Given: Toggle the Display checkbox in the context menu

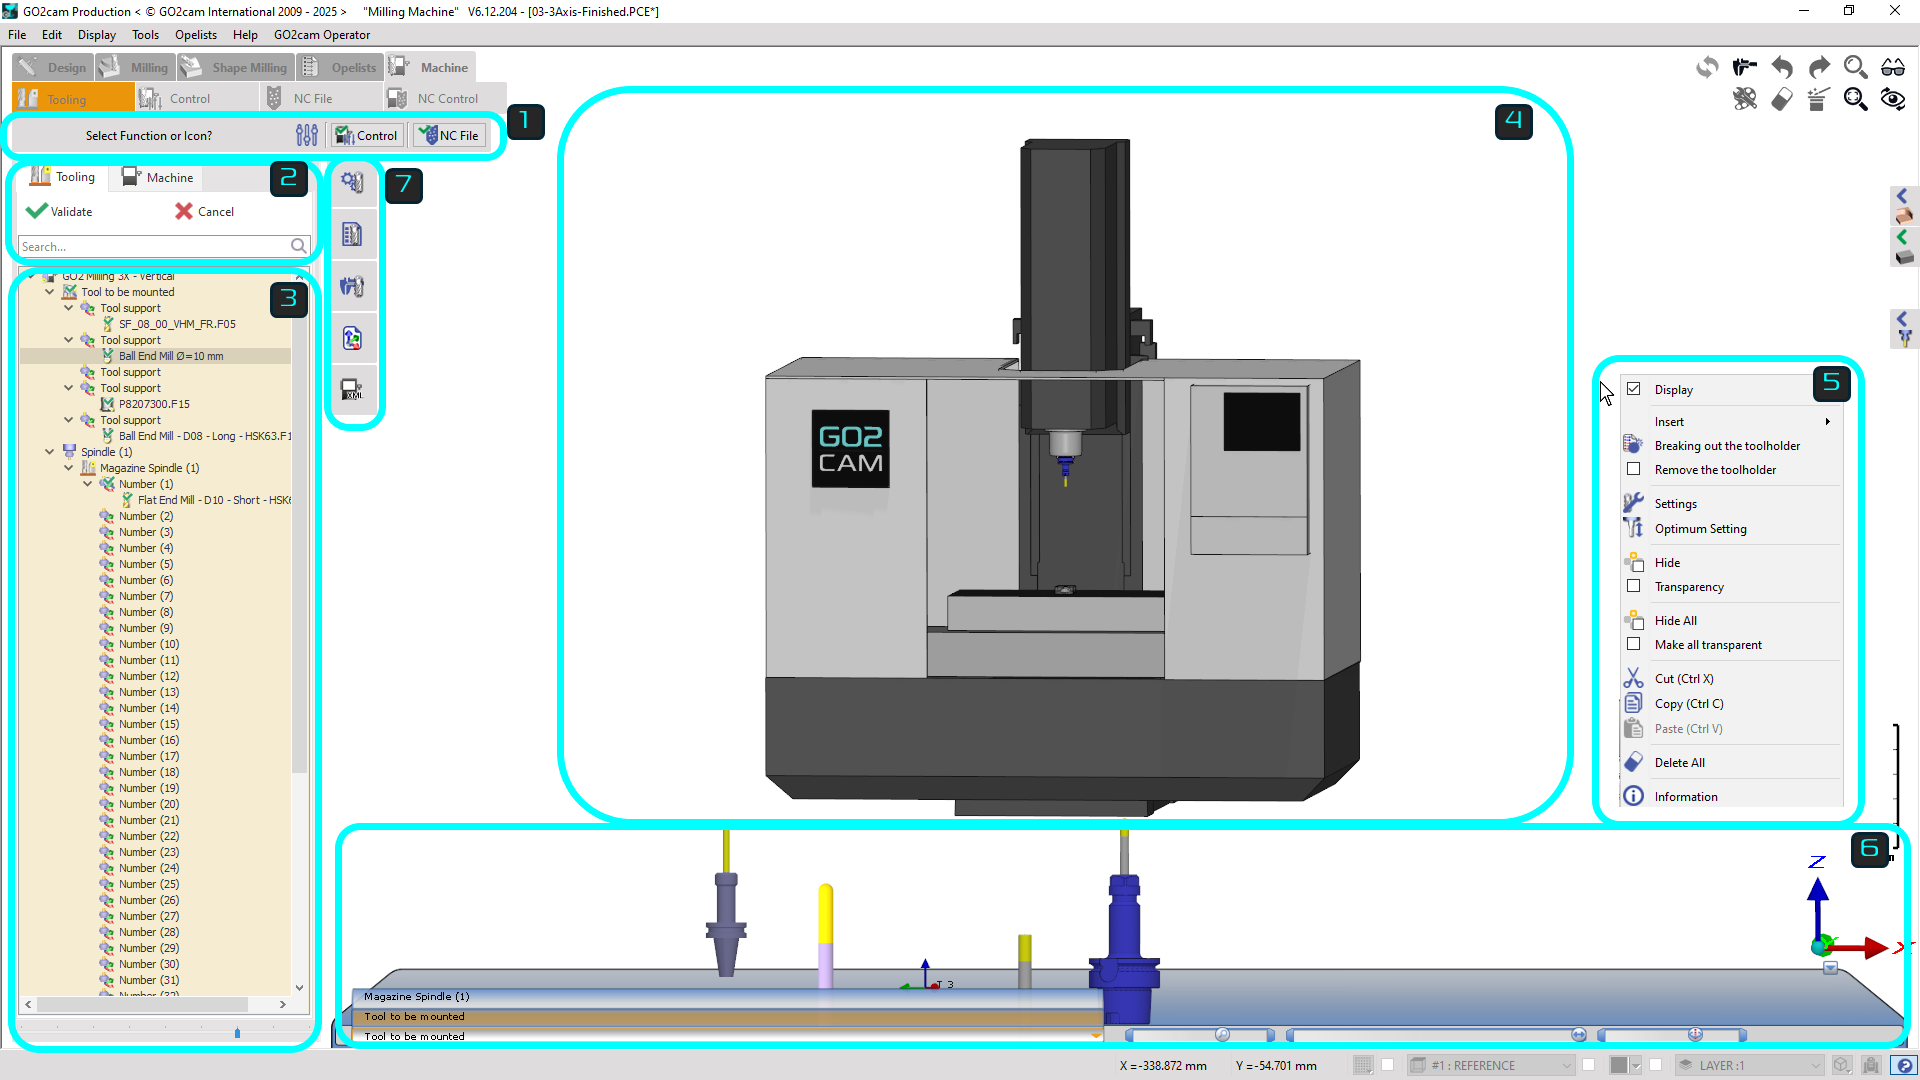Looking at the screenshot, I should 1636,389.
